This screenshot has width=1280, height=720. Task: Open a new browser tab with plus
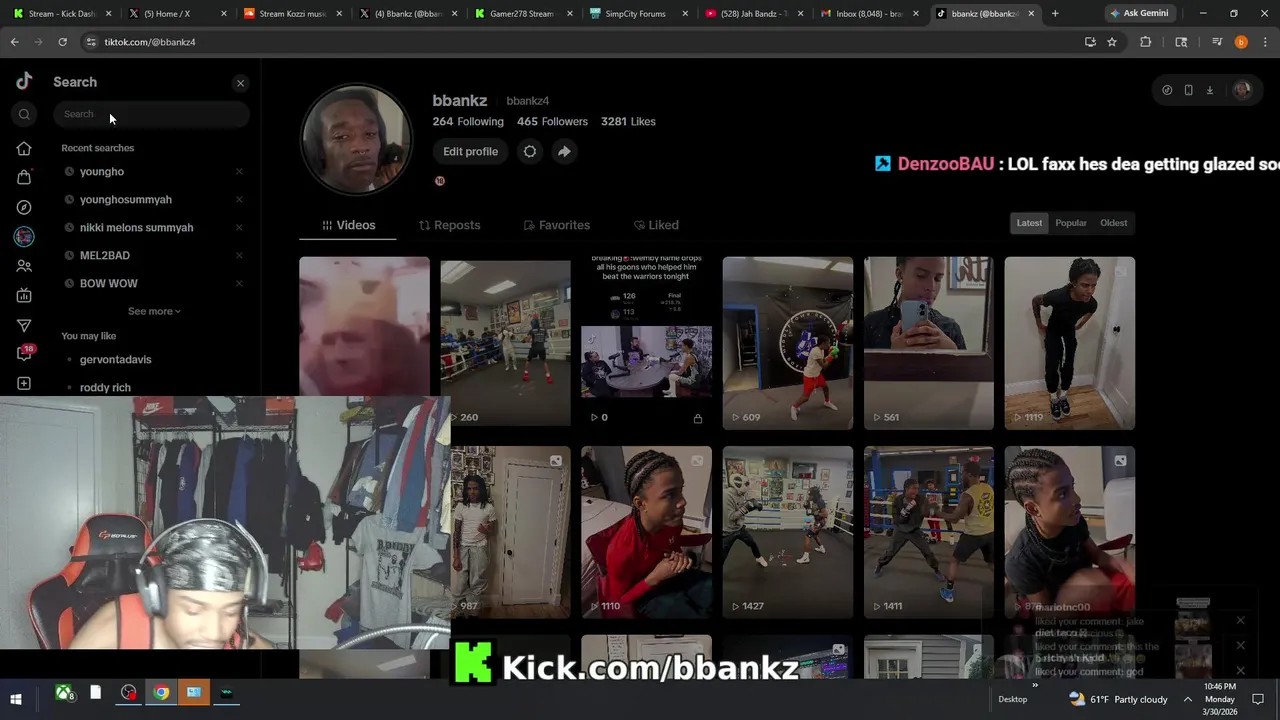(x=1055, y=13)
